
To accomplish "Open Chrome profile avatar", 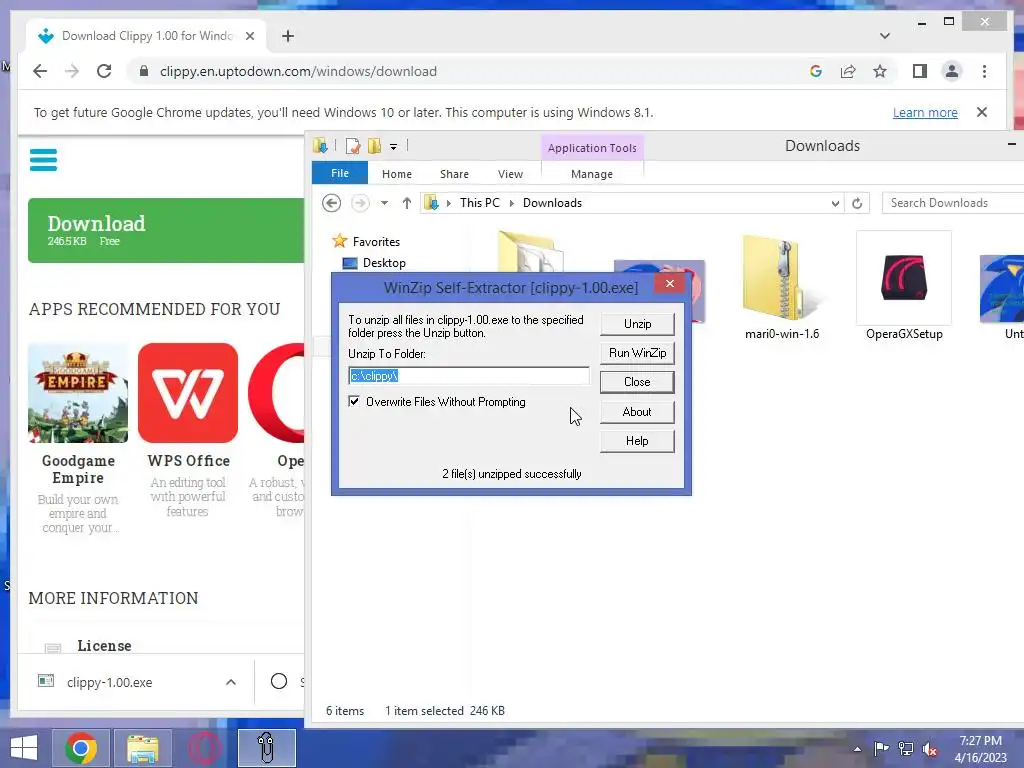I will pos(952,71).
